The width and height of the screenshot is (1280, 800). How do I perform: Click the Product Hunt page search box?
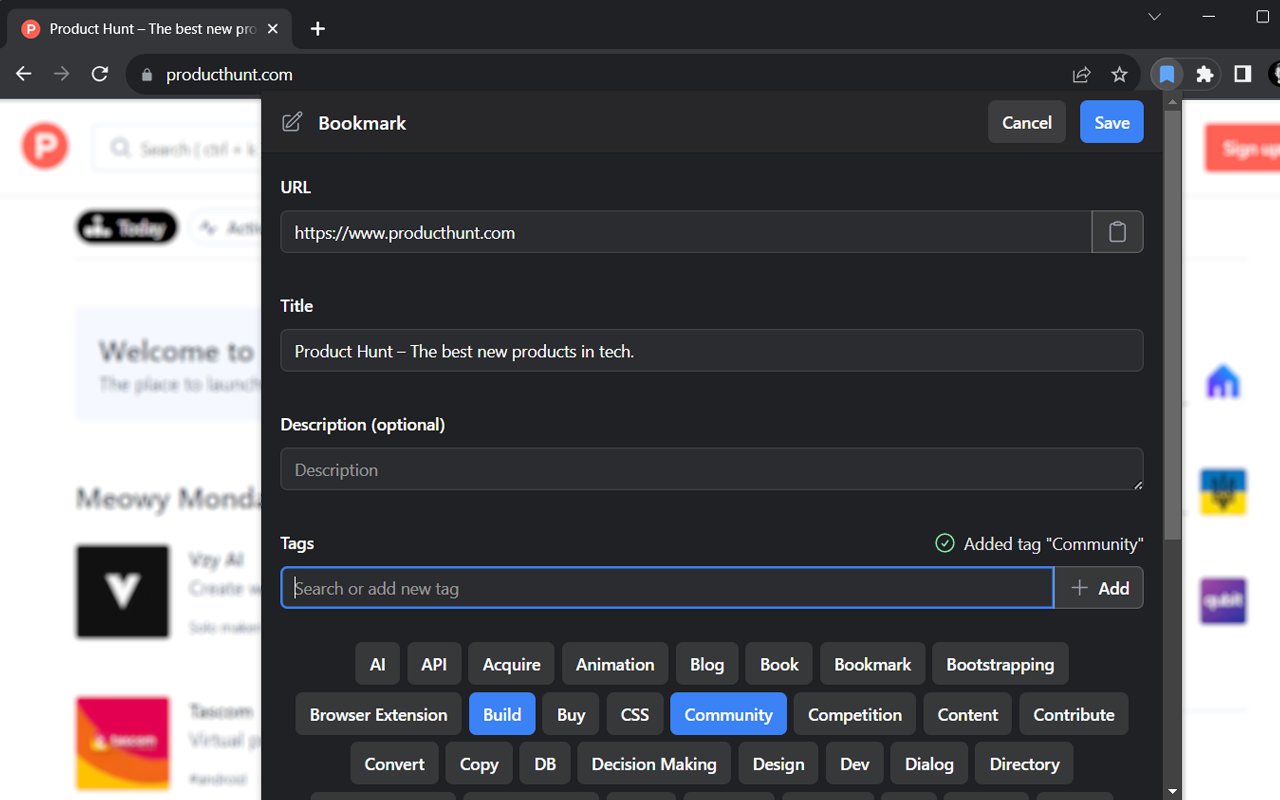pos(178,148)
